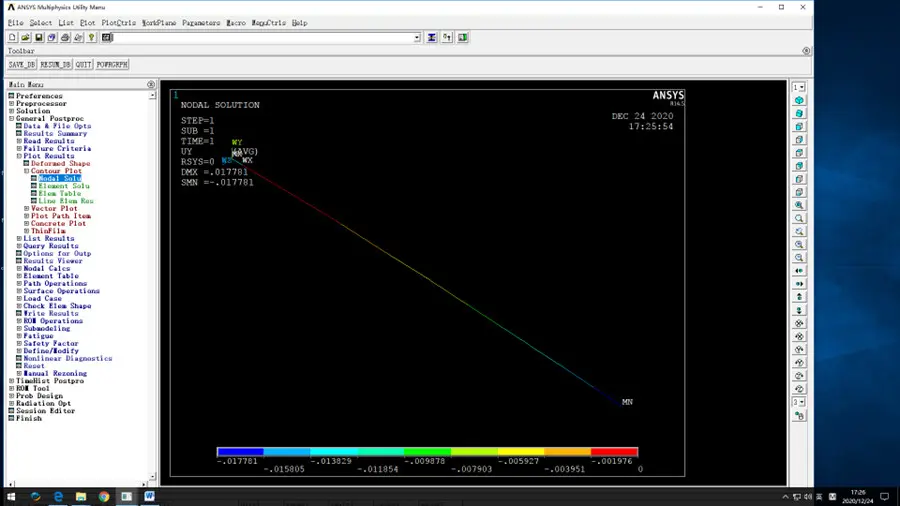This screenshot has width=900, height=506.
Task: Click the command prompt window icon
Action: click(107, 37)
